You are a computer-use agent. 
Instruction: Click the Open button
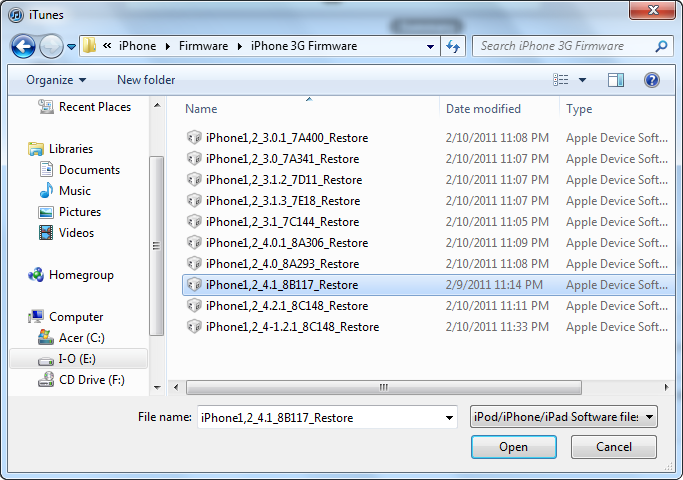point(514,447)
